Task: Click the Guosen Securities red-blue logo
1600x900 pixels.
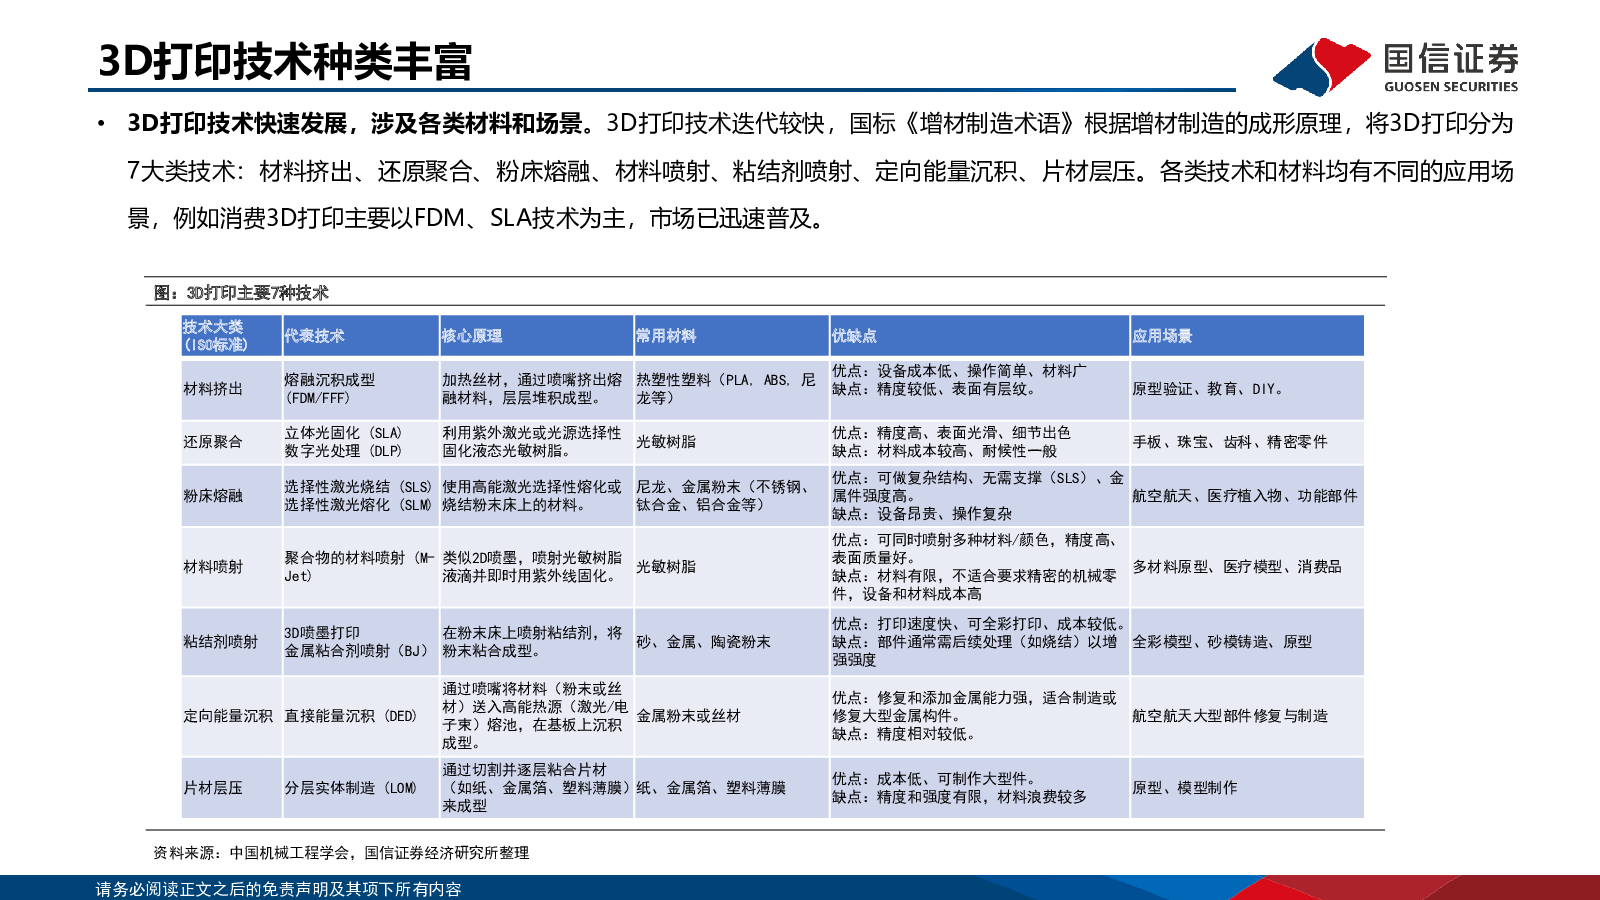Action: [1321, 66]
